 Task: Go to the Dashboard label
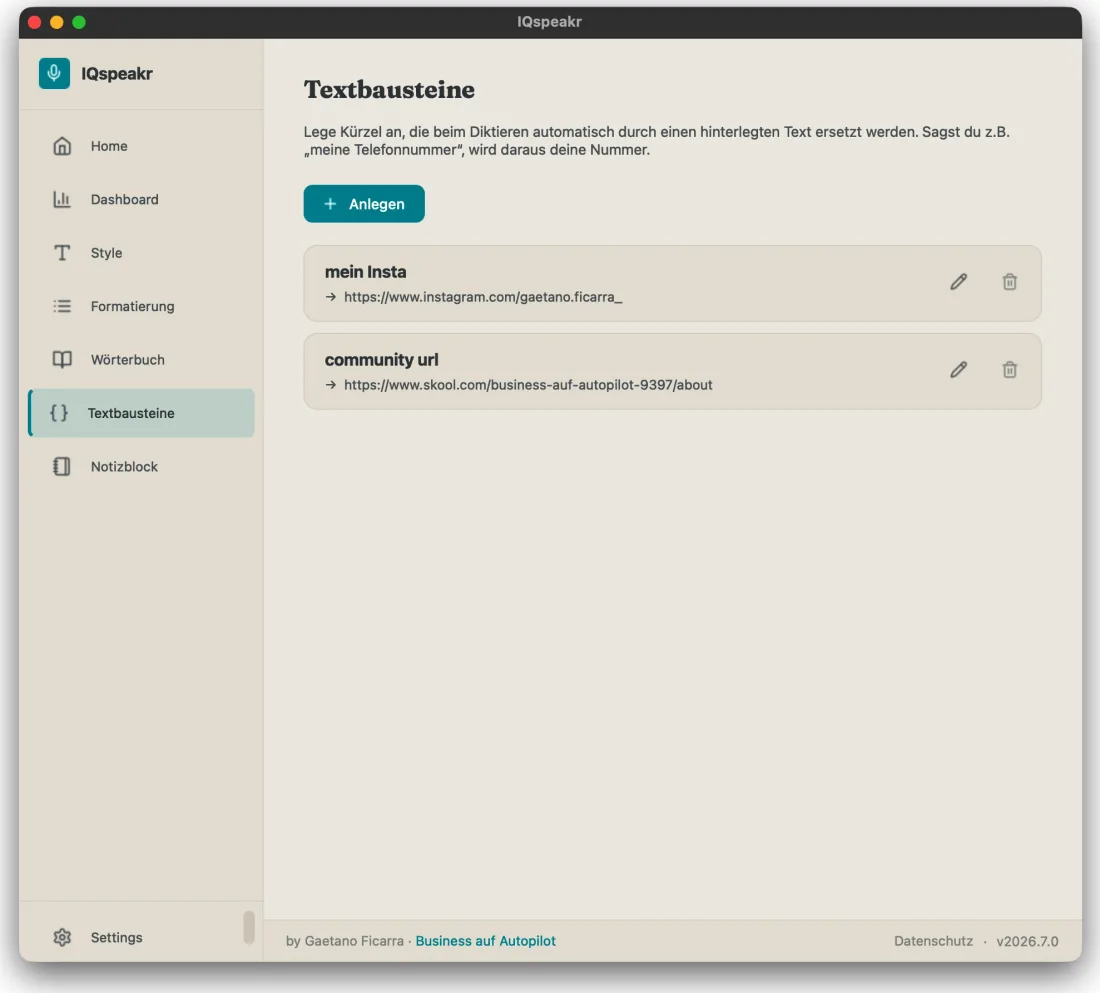[x=124, y=199]
